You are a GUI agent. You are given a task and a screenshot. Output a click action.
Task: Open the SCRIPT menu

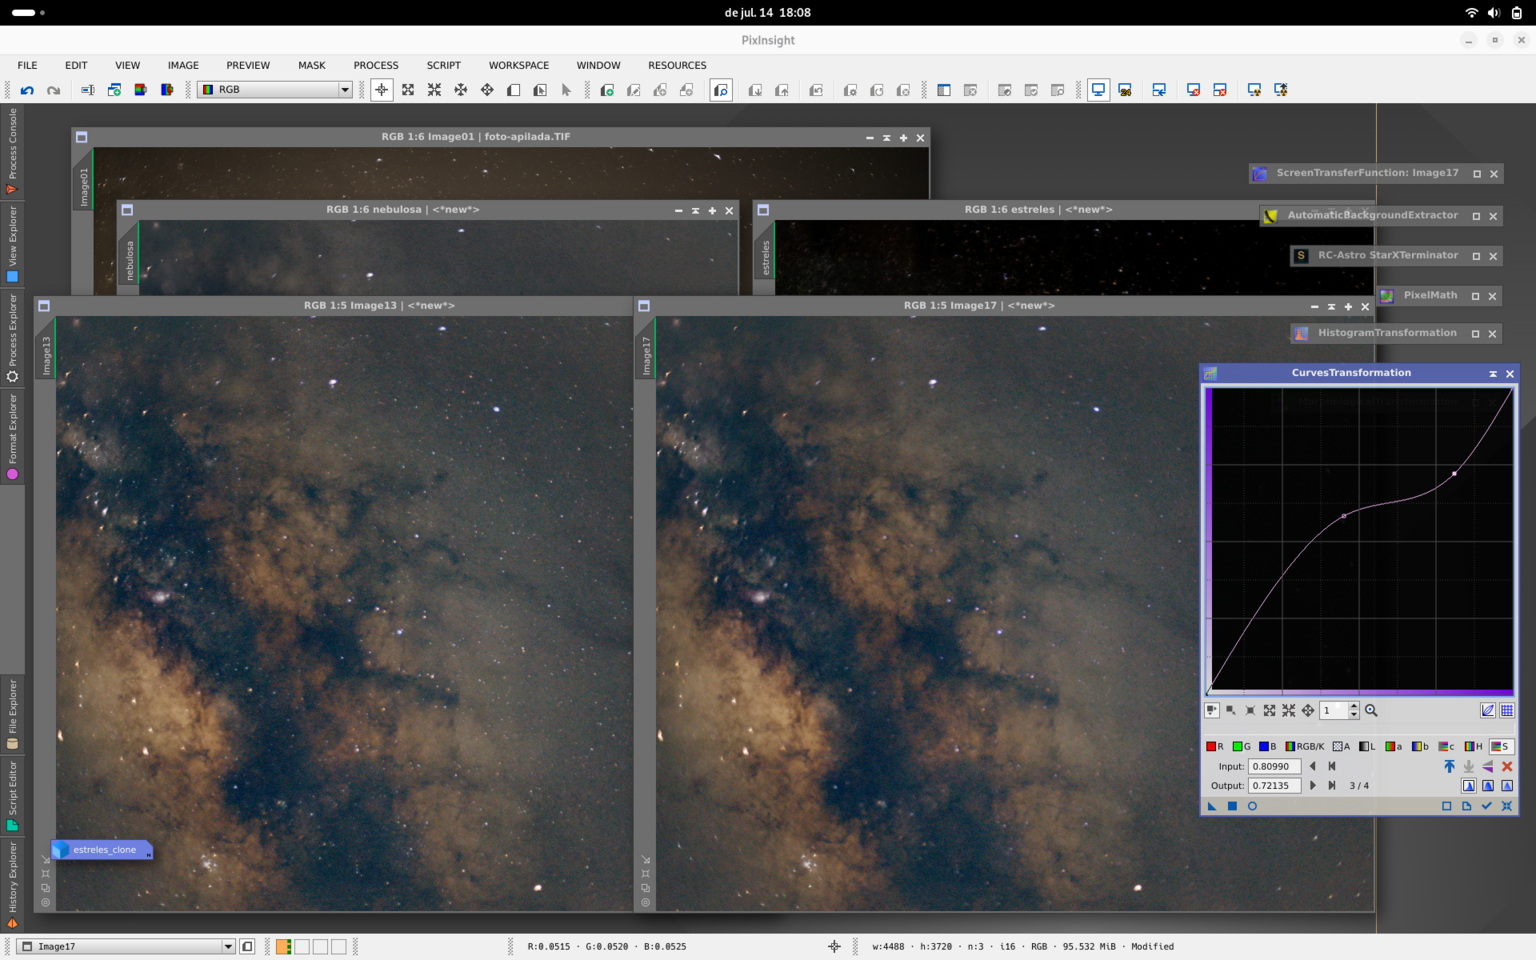click(x=444, y=65)
